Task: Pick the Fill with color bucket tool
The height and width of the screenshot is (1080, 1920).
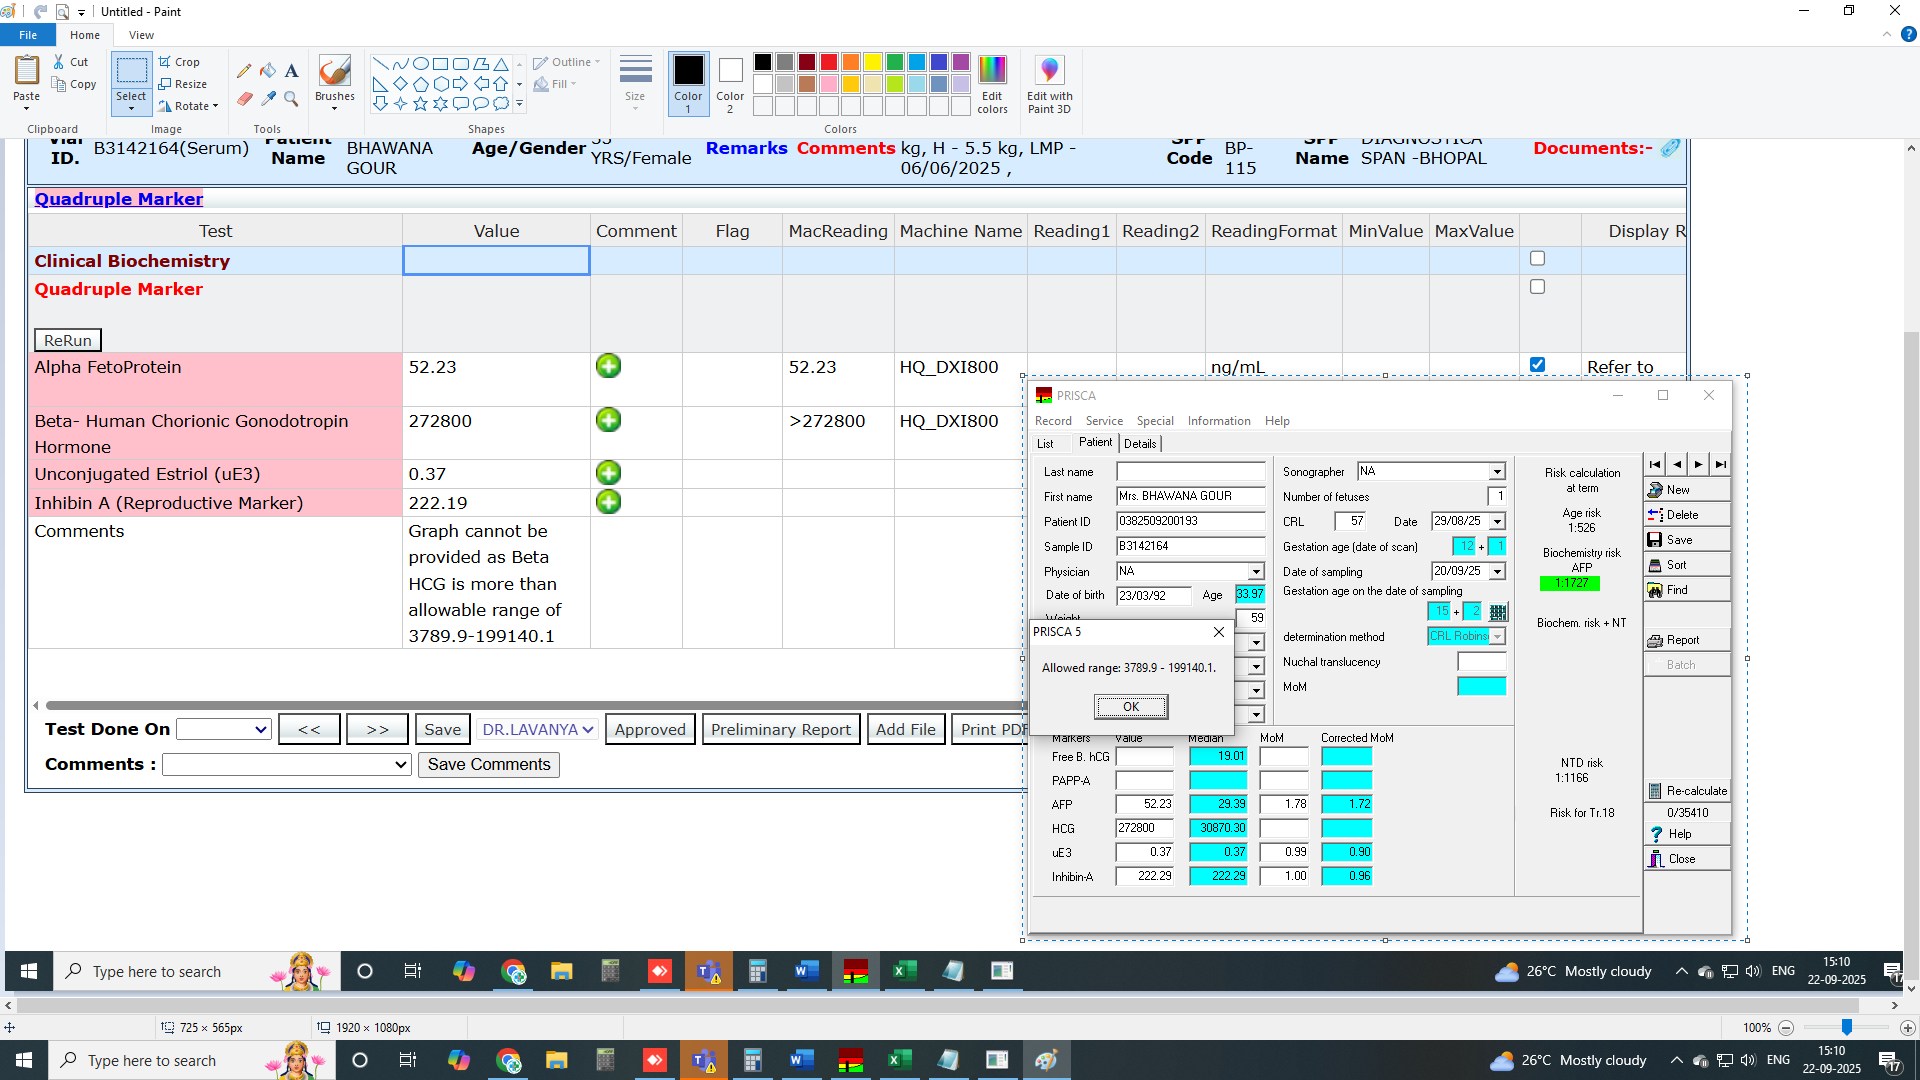Action: tap(268, 71)
